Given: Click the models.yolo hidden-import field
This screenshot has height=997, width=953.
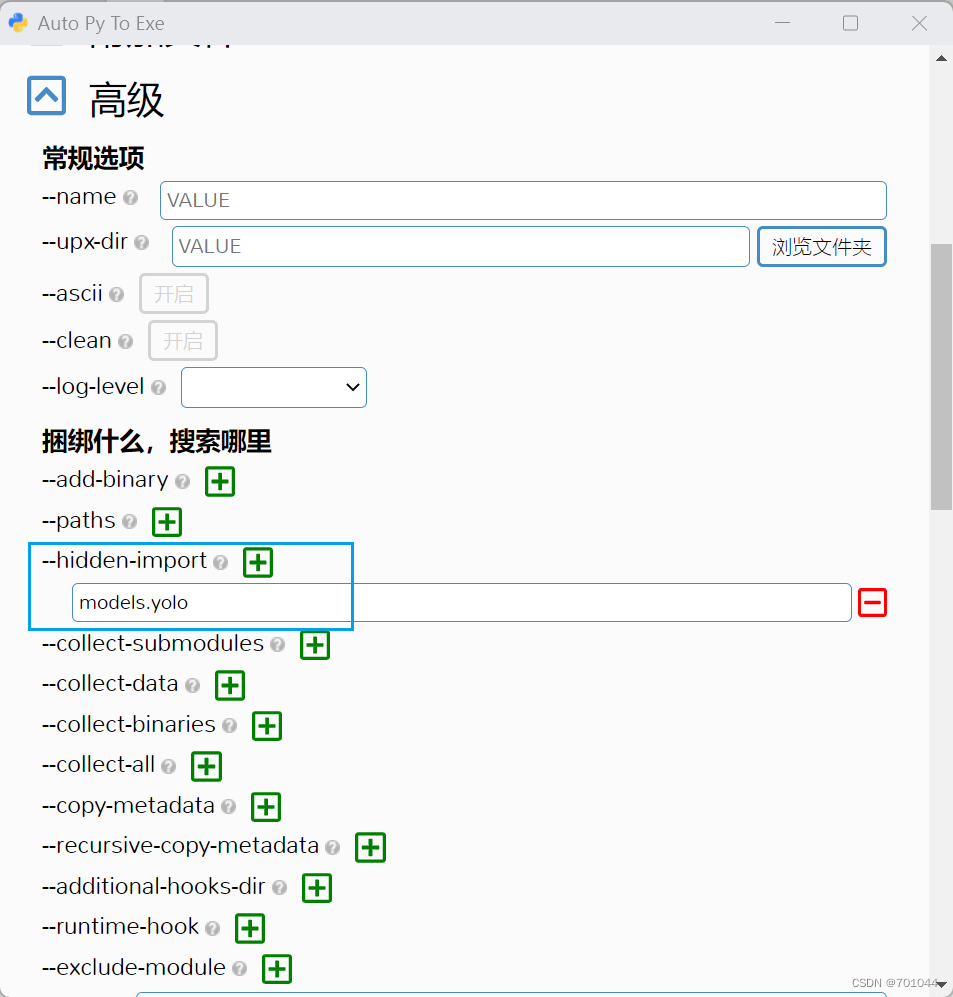Looking at the screenshot, I should point(462,603).
